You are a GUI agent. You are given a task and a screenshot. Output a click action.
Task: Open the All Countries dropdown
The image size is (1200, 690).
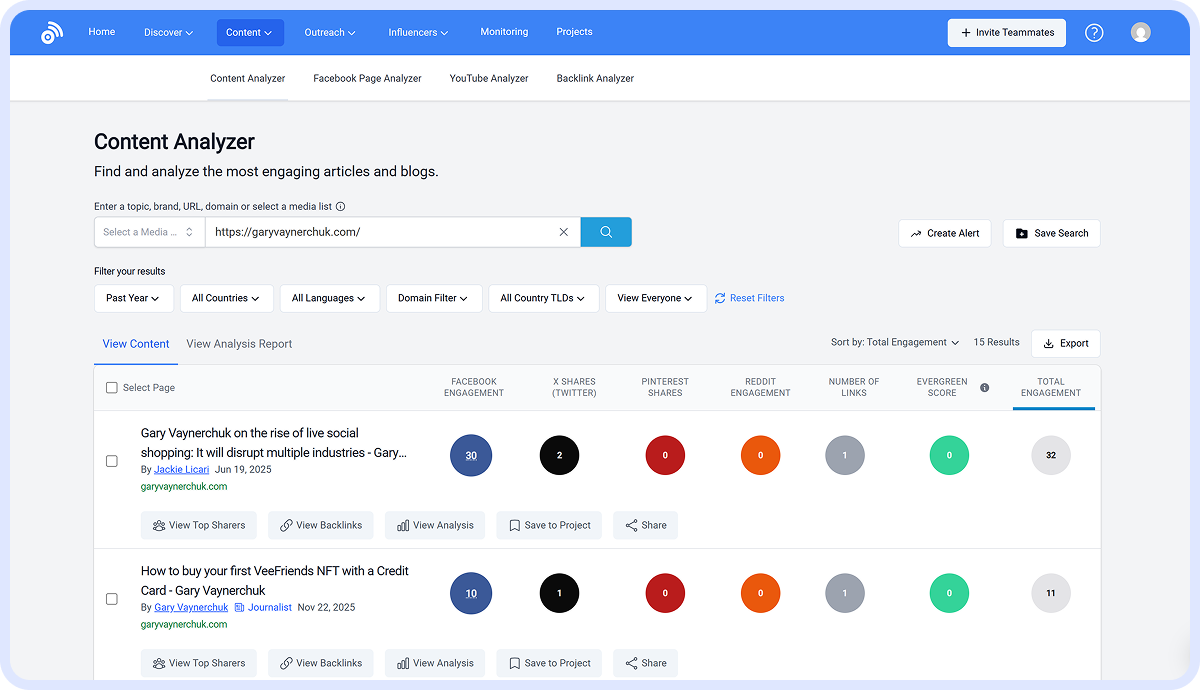[225, 298]
